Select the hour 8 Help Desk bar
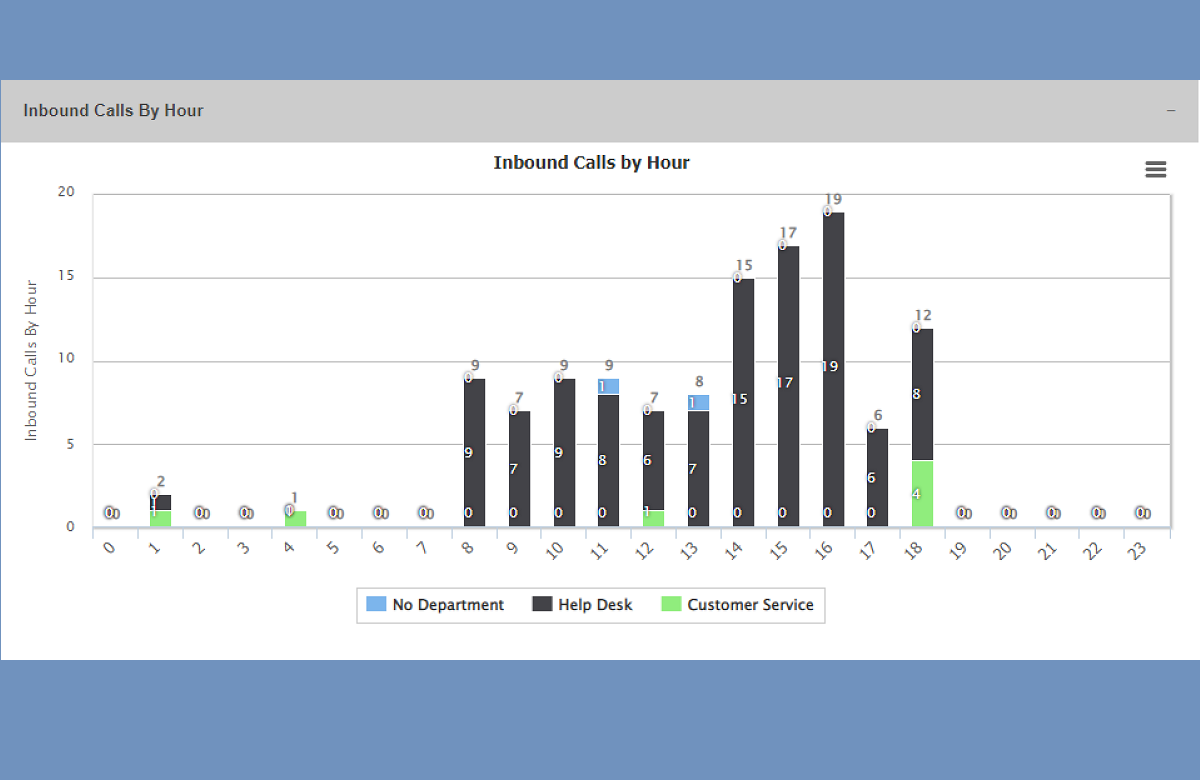The width and height of the screenshot is (1200, 780). point(474,452)
